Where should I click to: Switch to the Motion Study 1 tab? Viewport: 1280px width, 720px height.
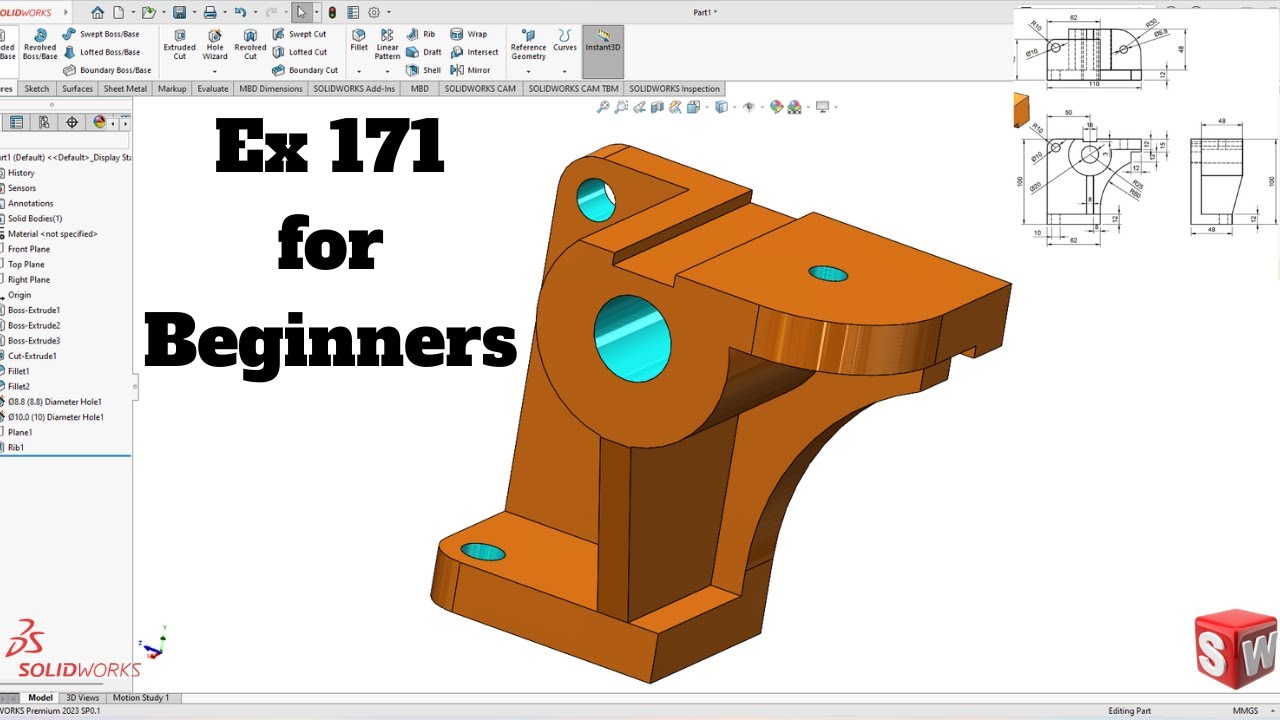141,698
